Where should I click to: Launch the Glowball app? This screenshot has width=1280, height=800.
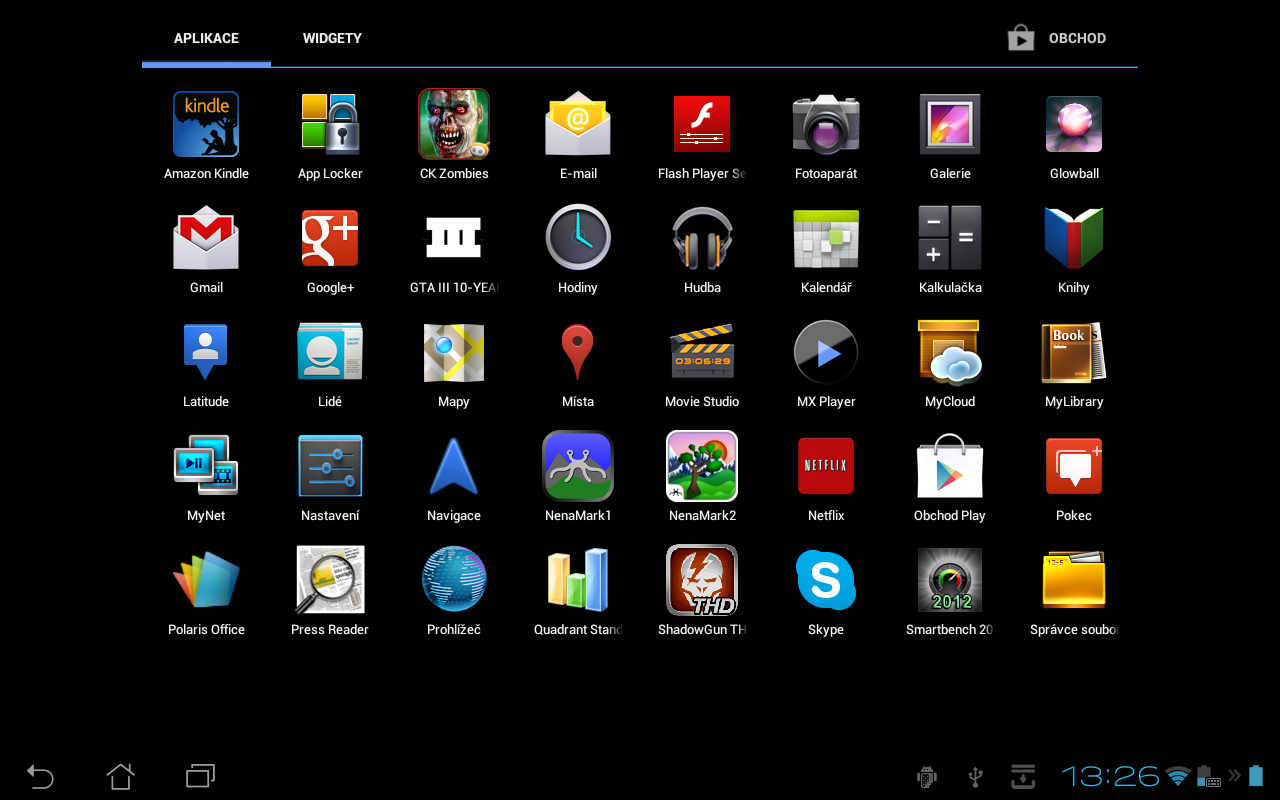pos(1074,125)
